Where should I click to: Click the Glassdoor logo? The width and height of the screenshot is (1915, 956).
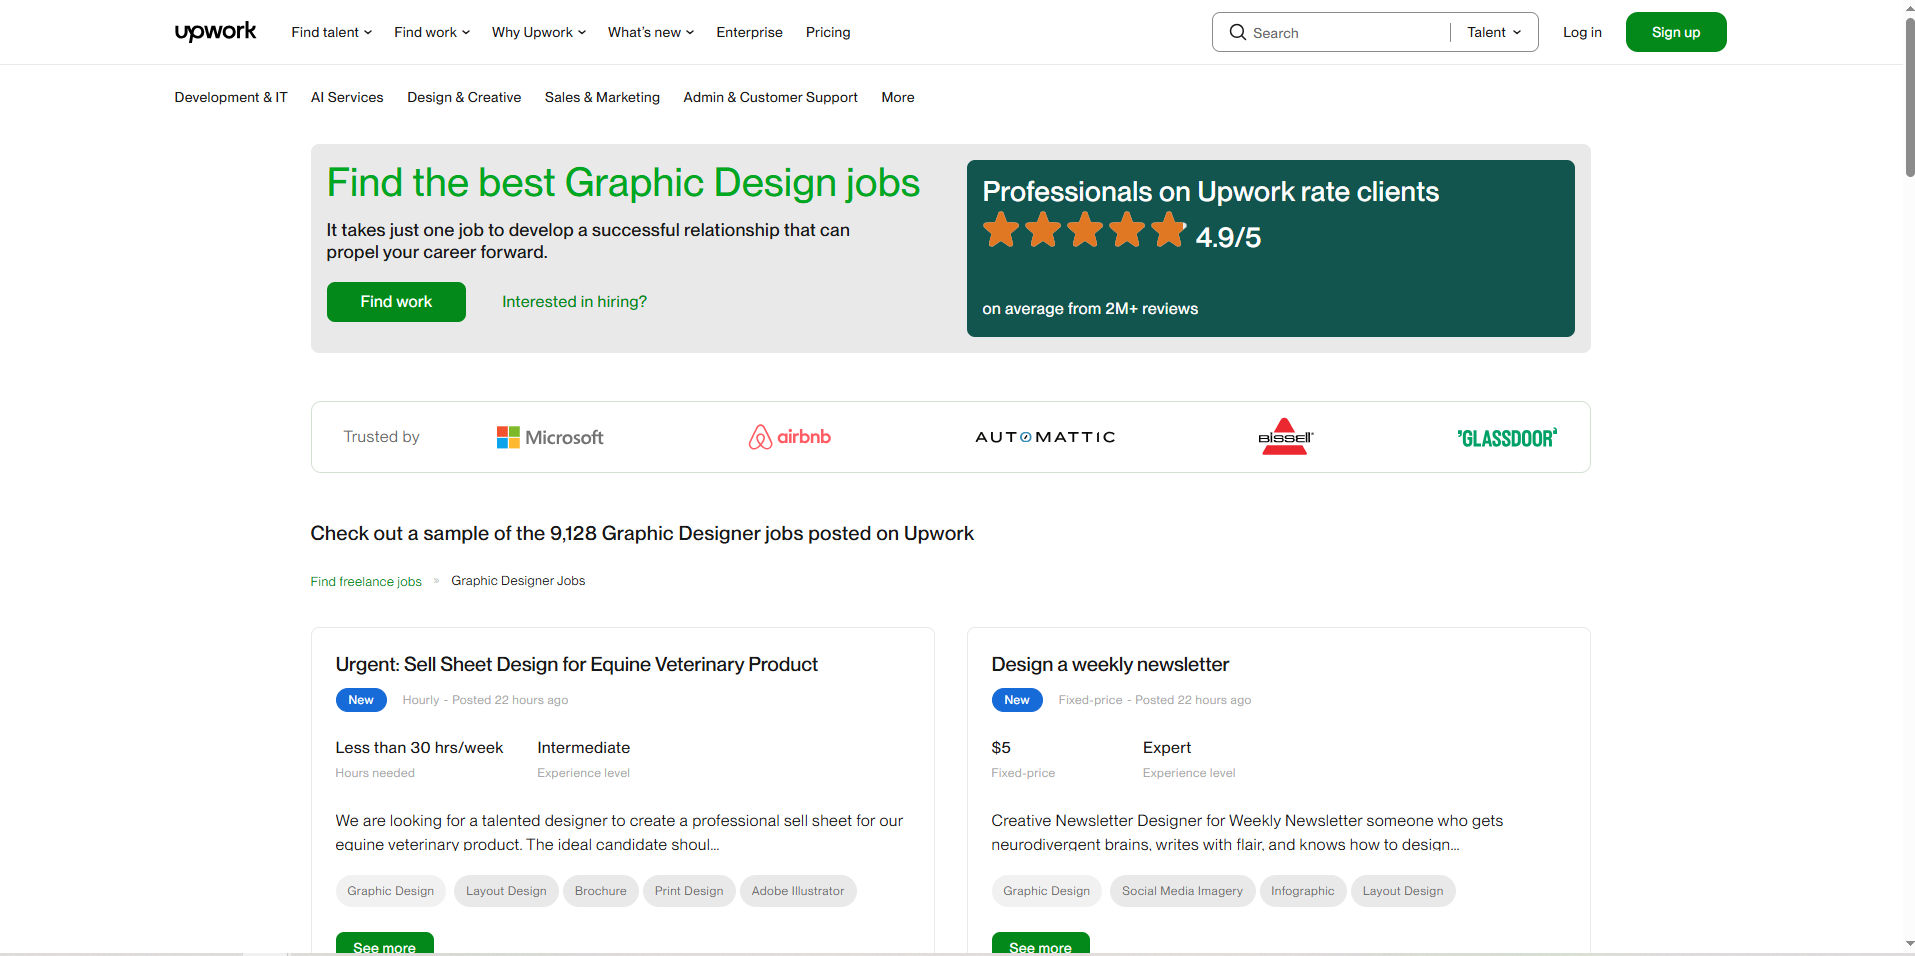click(x=1506, y=436)
